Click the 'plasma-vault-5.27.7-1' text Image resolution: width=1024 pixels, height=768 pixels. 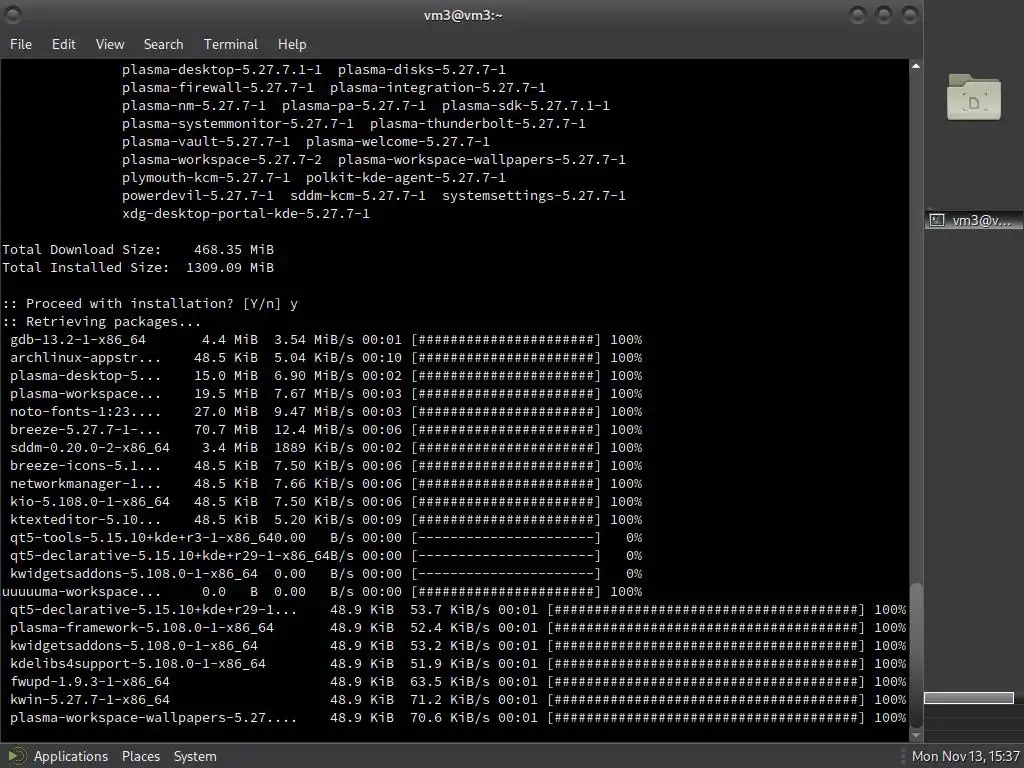(206, 142)
